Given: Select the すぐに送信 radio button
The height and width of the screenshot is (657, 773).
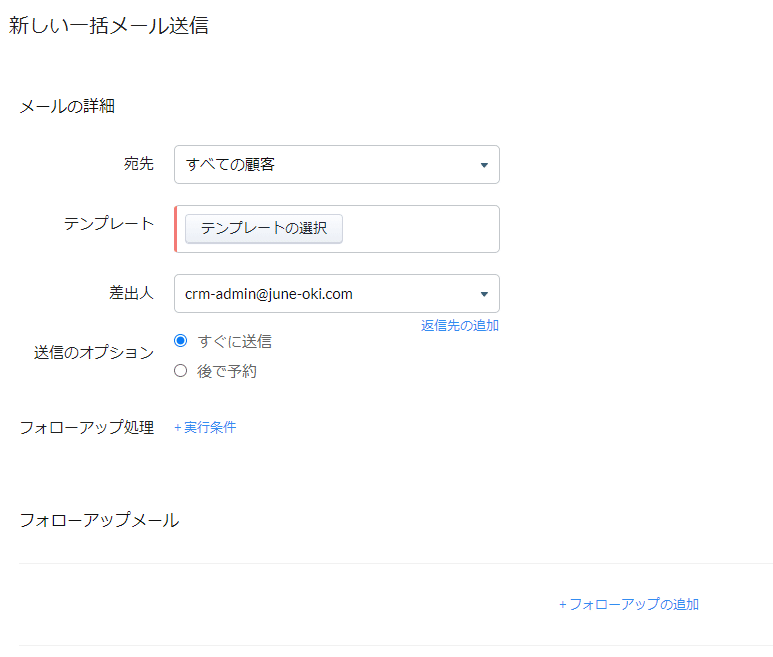Looking at the screenshot, I should [x=181, y=341].
